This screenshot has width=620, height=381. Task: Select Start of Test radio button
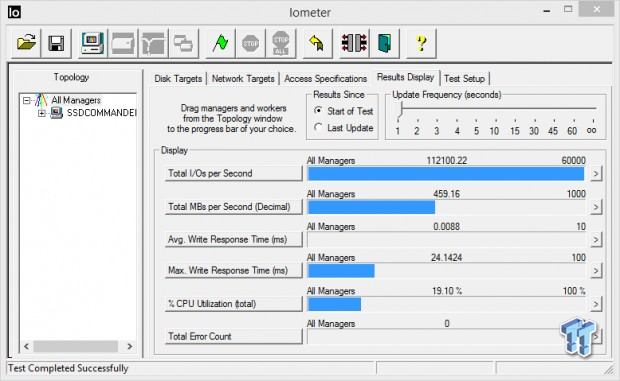click(x=318, y=111)
